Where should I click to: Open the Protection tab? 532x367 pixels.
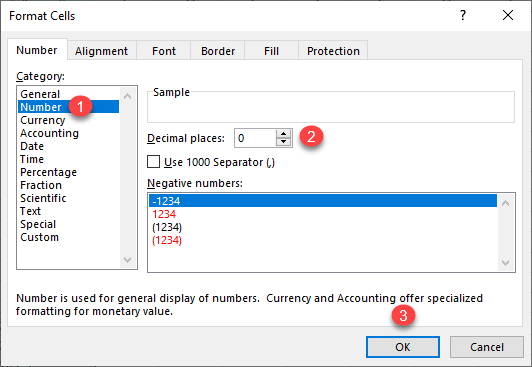click(x=333, y=51)
